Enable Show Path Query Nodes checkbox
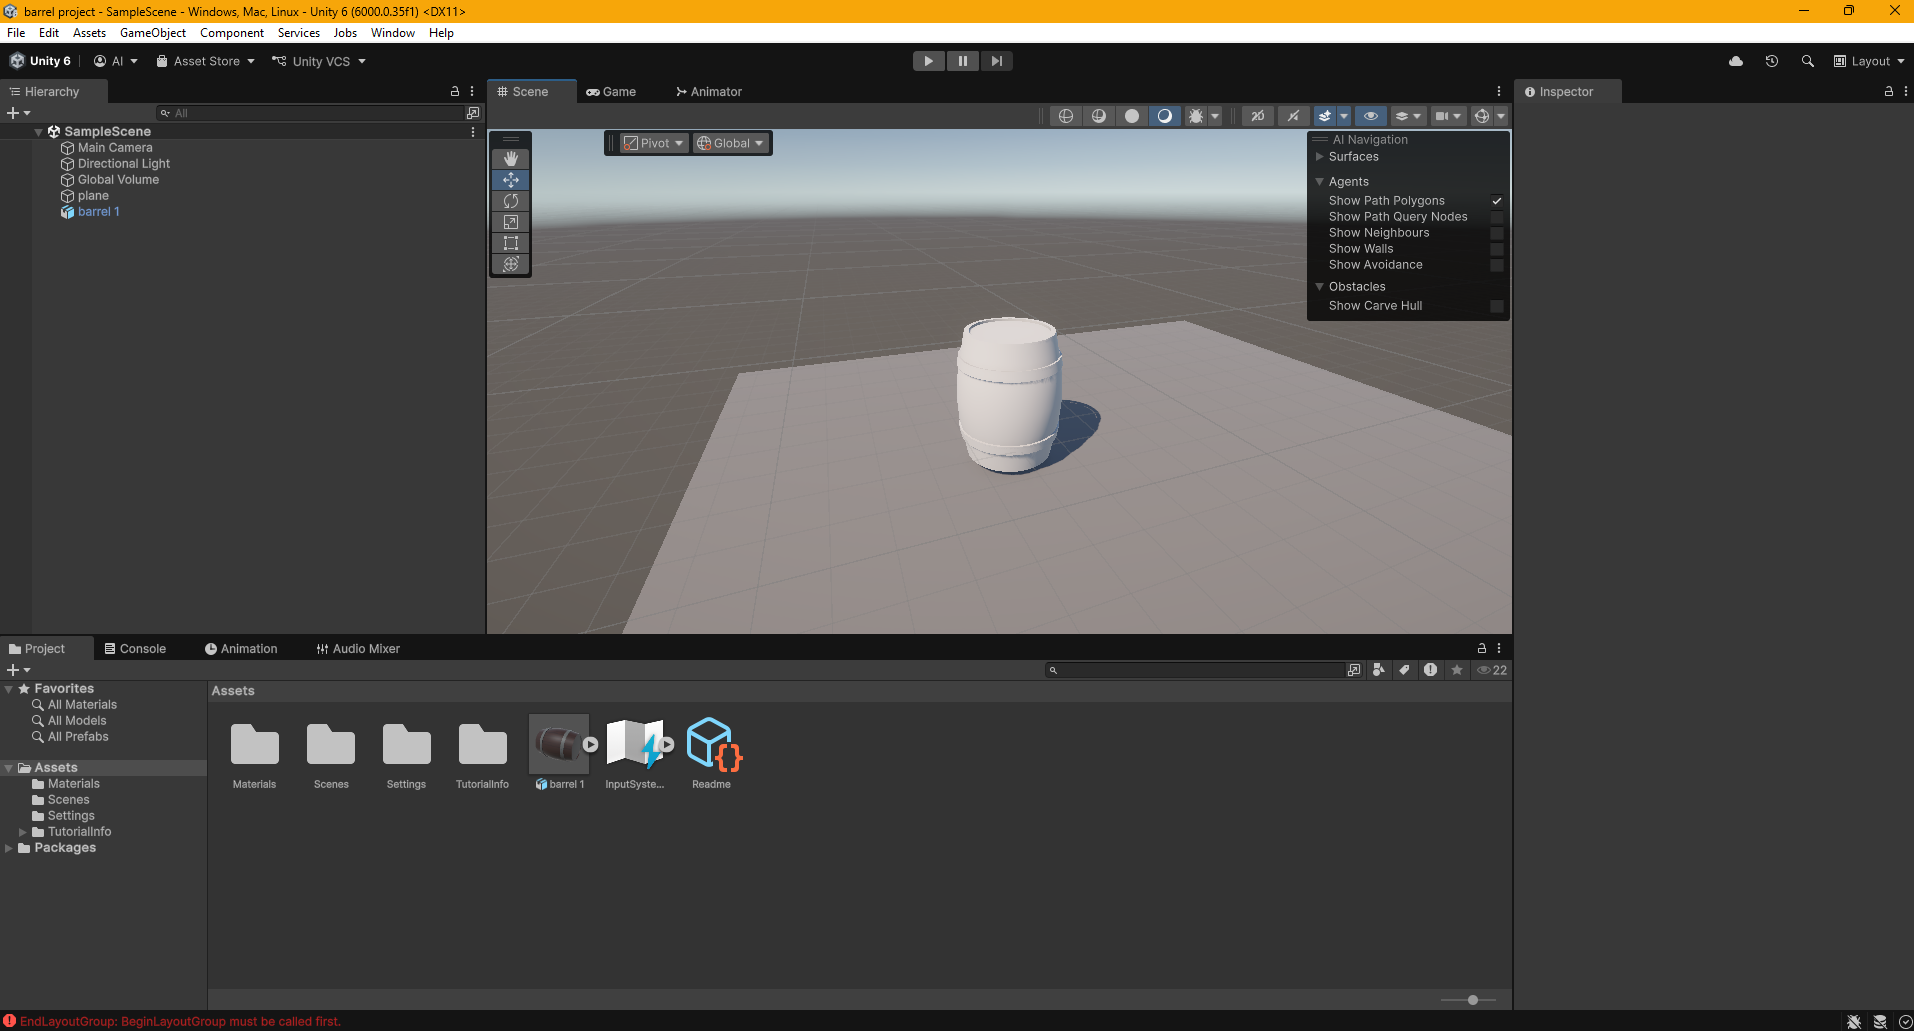The image size is (1914, 1031). pos(1497,217)
